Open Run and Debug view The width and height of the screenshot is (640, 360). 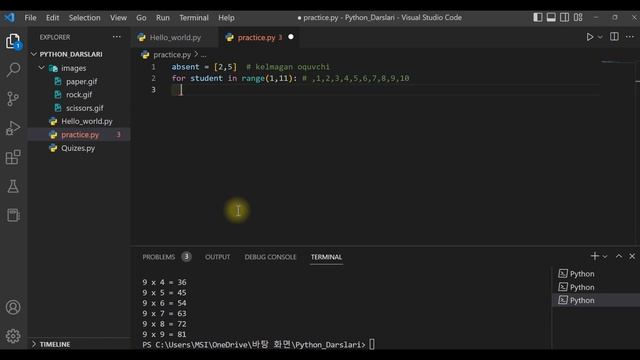(13, 128)
